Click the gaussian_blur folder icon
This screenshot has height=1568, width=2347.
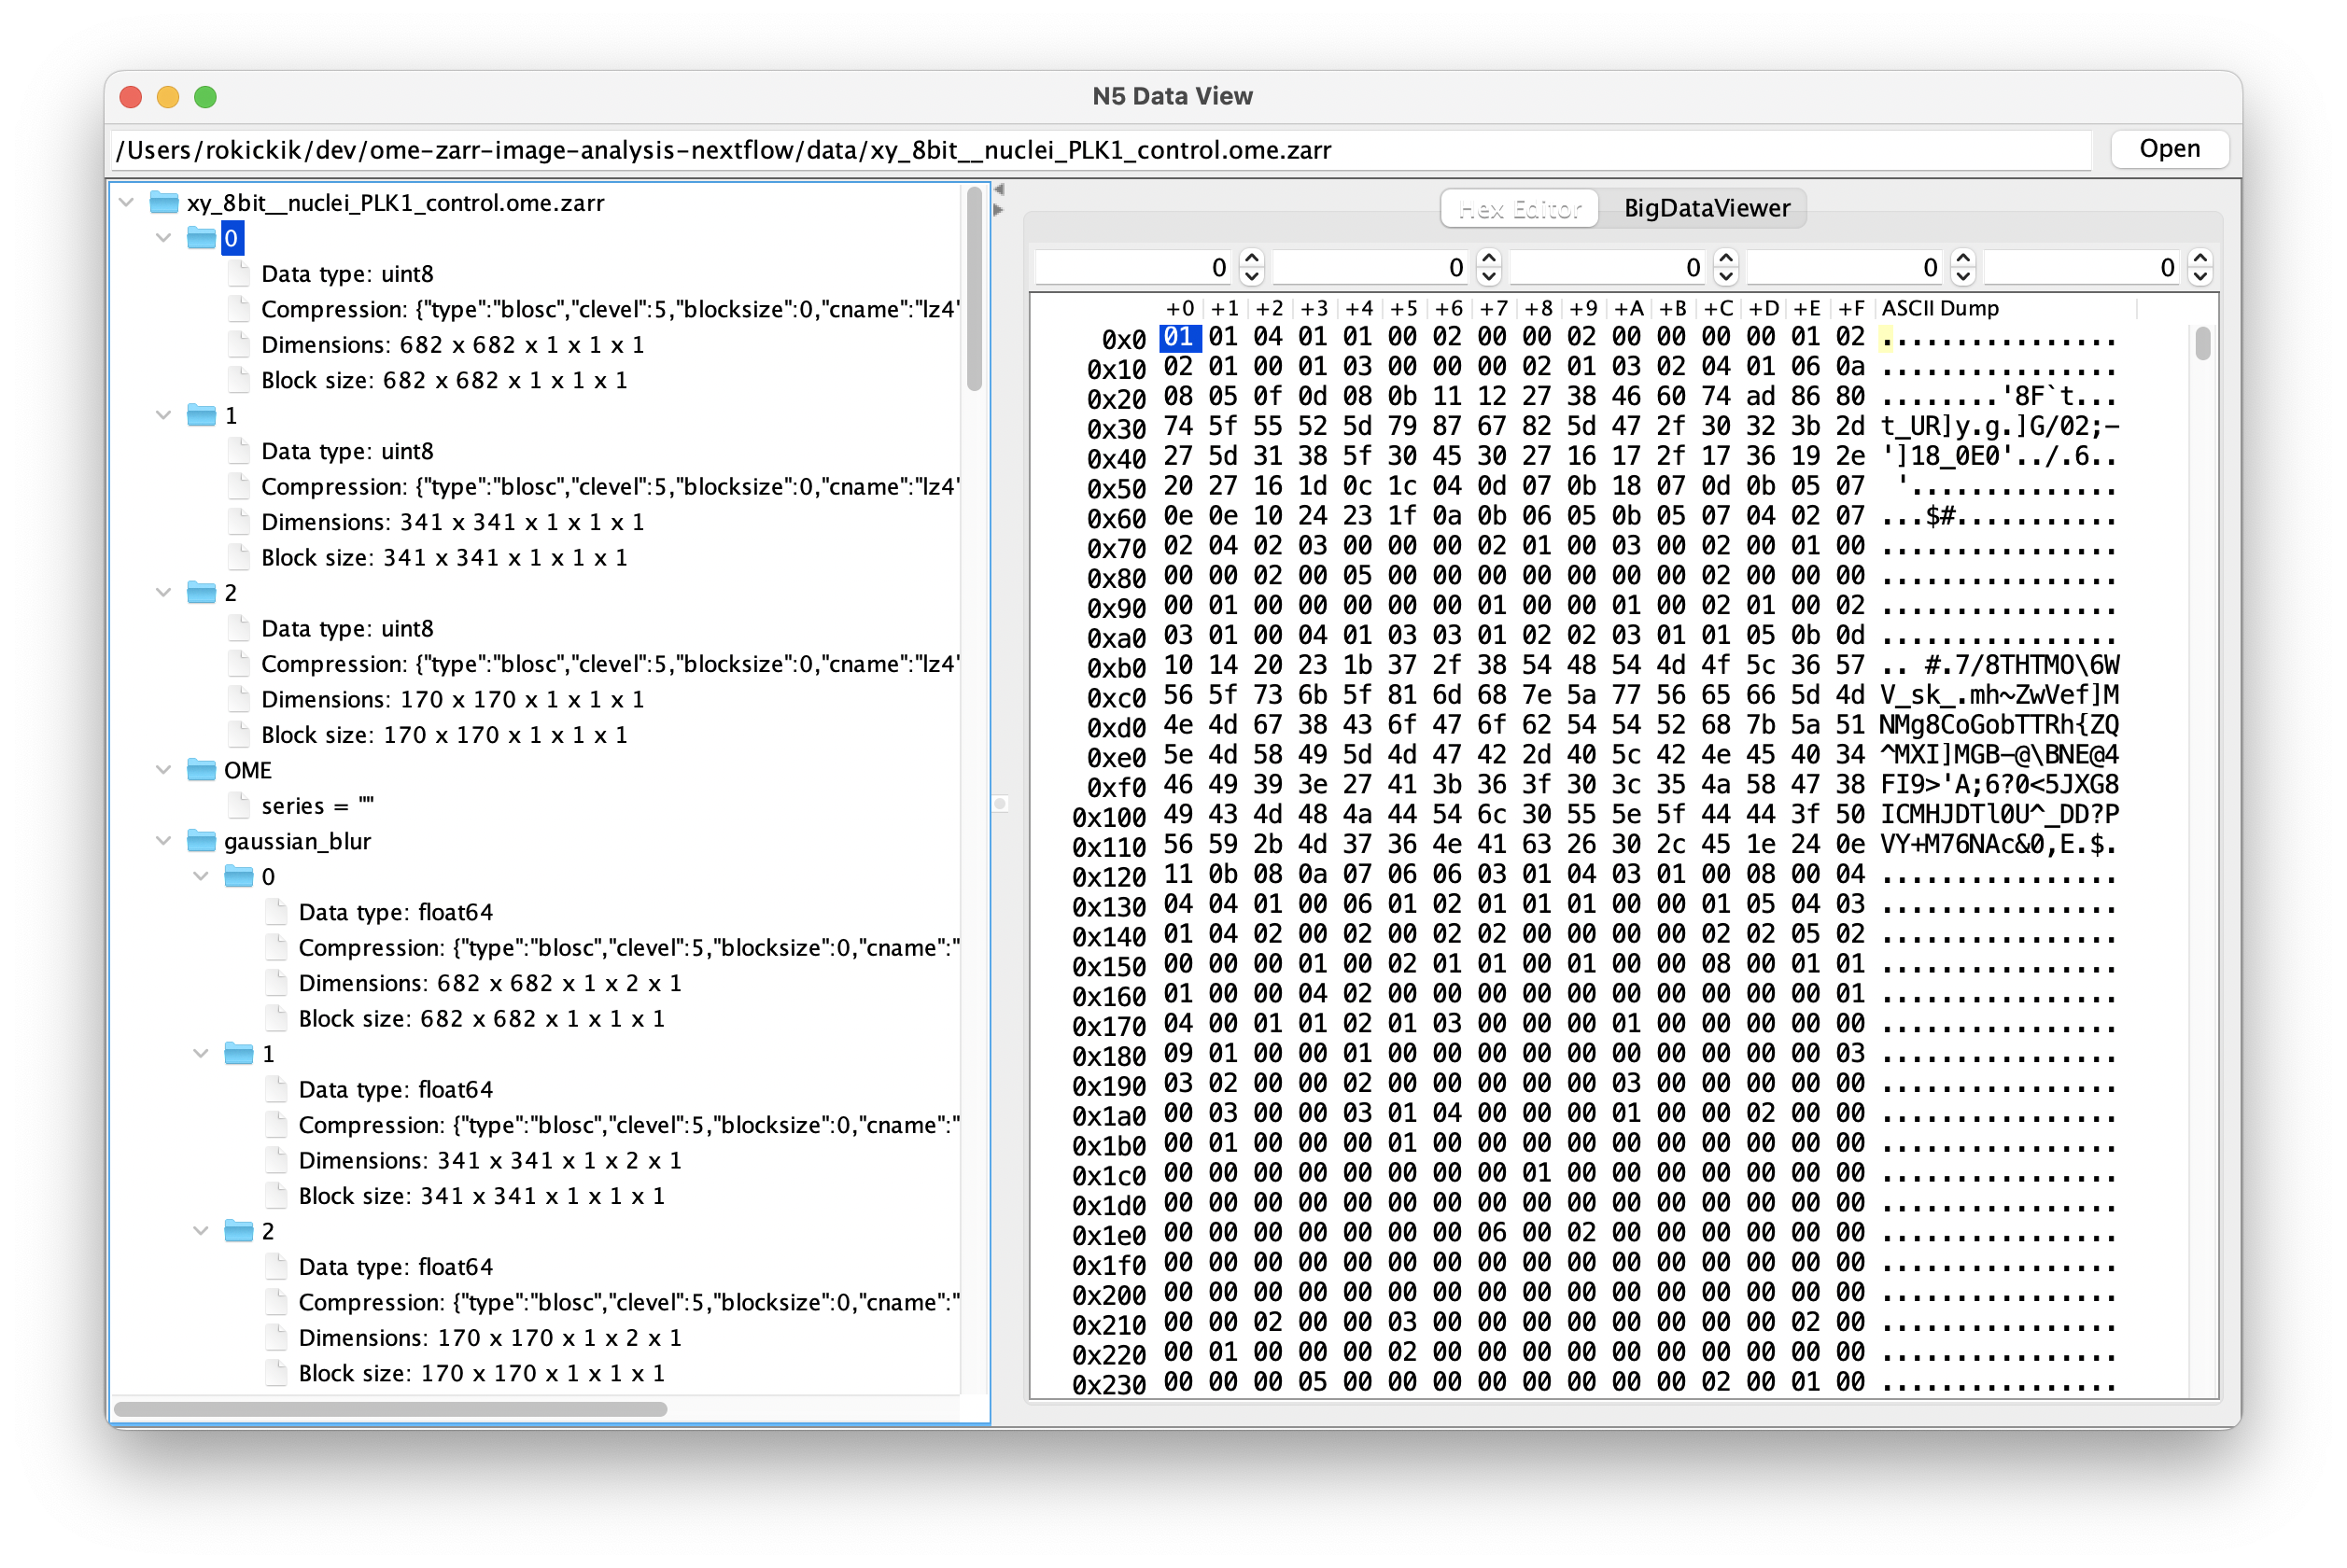[x=201, y=841]
